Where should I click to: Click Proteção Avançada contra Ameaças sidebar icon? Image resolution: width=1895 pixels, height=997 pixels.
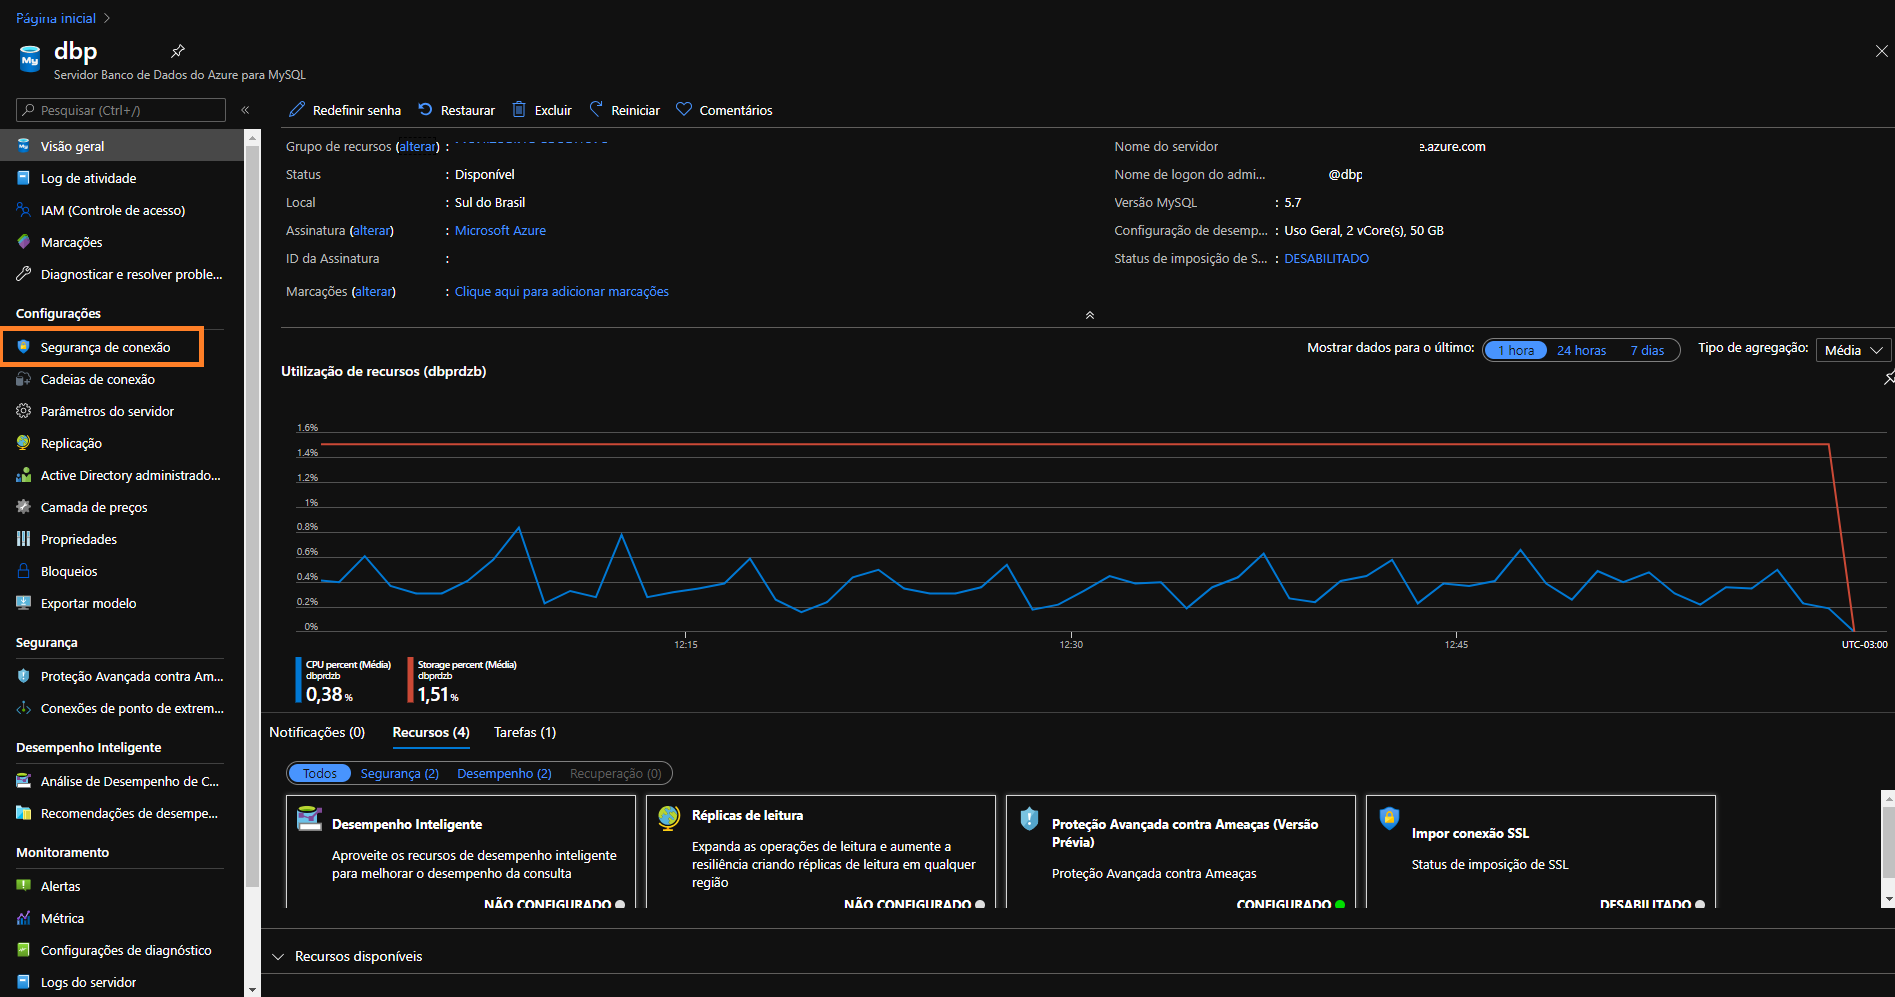pyautogui.click(x=24, y=676)
